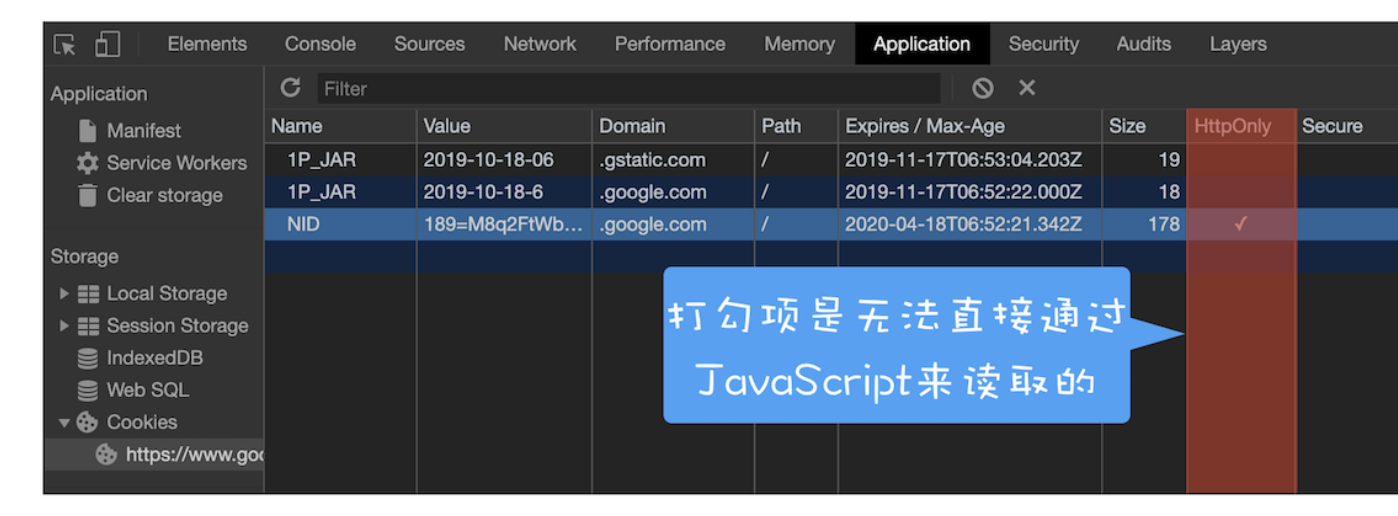Open the Web SQL storage entry
Viewport: 1398px width, 516px height.
click(134, 390)
